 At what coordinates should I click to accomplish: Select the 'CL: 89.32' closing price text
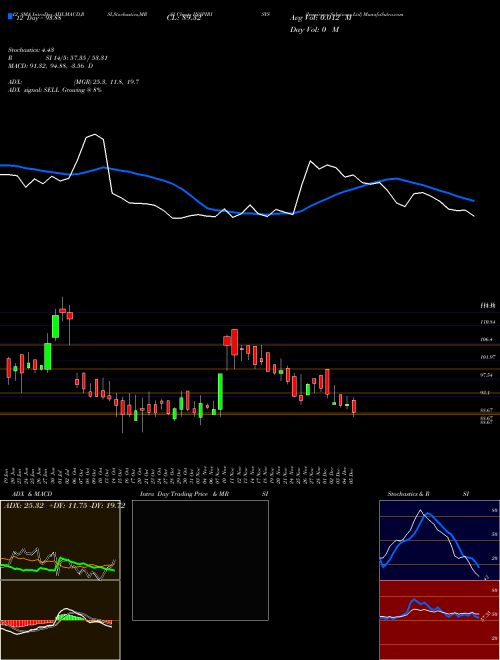(184, 18)
